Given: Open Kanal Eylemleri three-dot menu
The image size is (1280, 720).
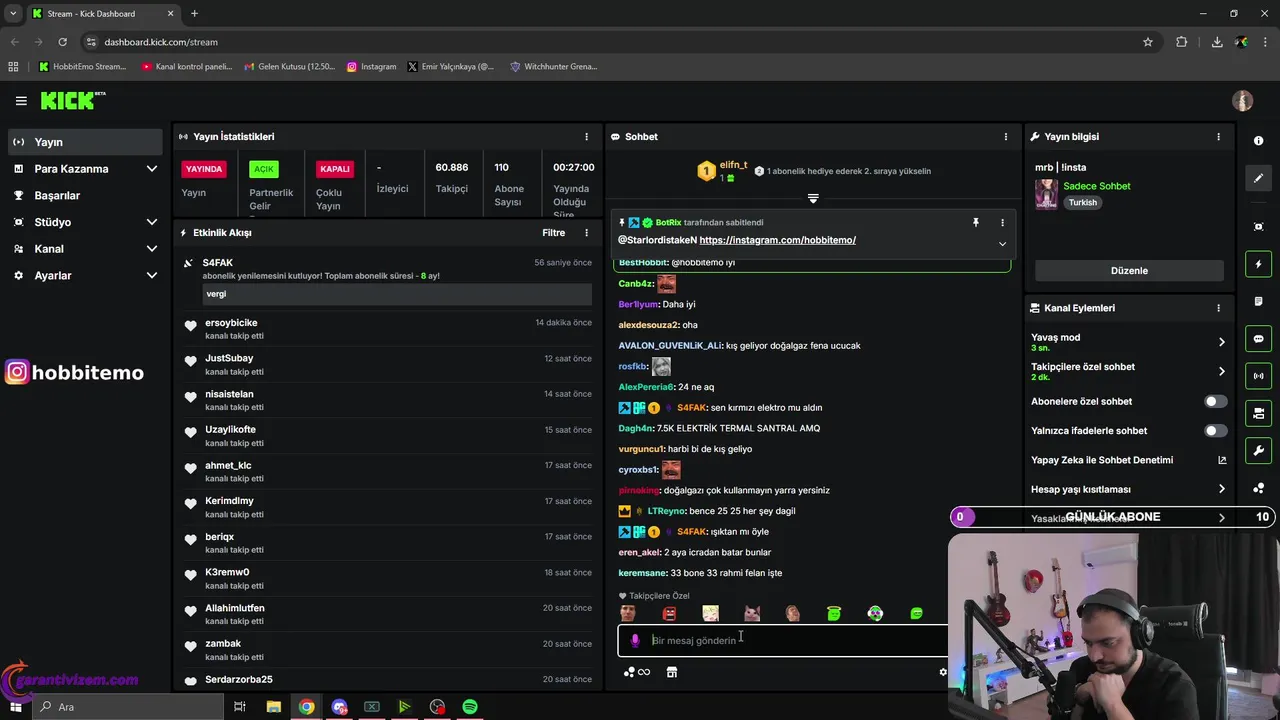Looking at the screenshot, I should click(1218, 308).
